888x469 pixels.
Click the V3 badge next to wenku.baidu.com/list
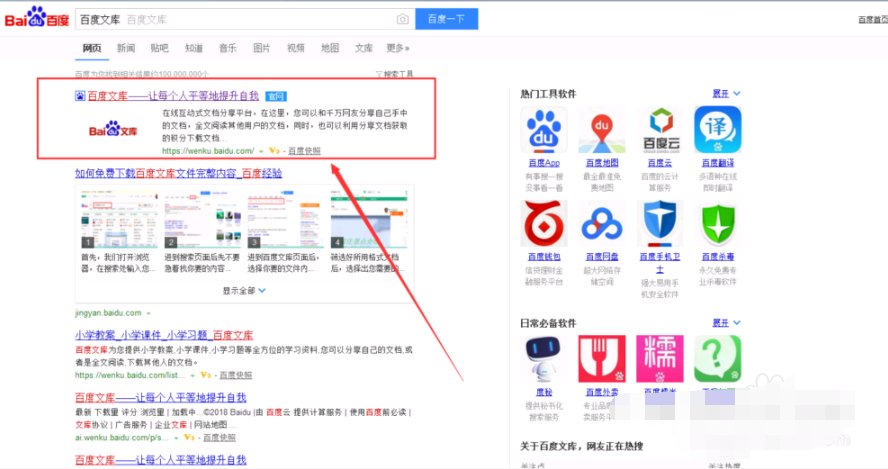[206, 375]
